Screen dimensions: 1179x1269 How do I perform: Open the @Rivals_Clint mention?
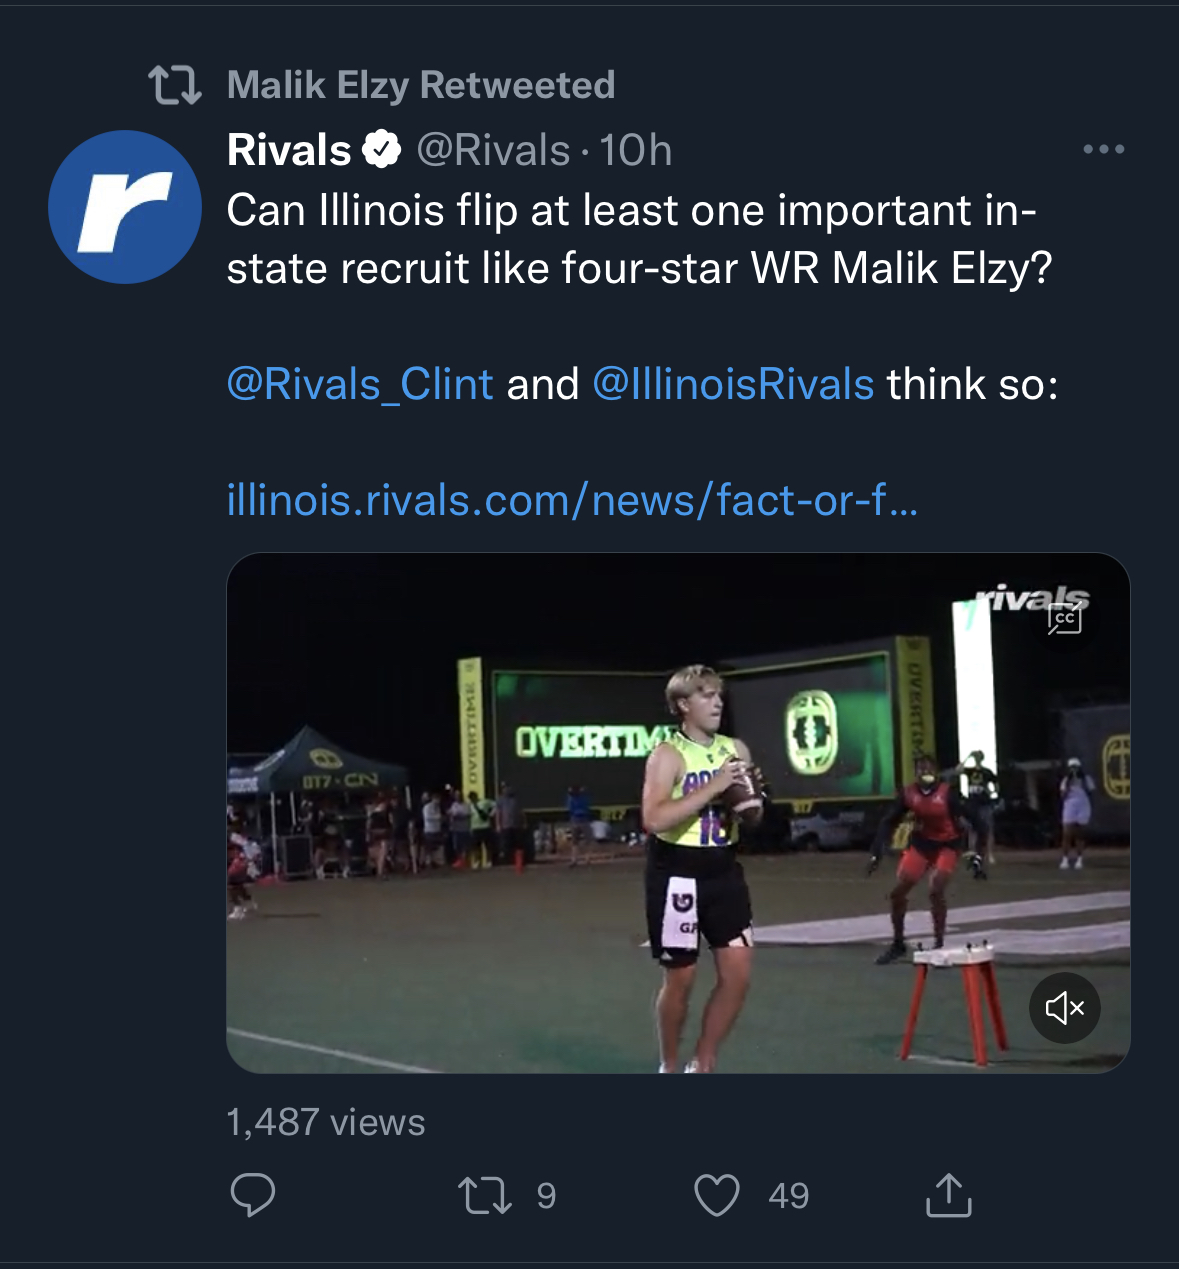(360, 384)
